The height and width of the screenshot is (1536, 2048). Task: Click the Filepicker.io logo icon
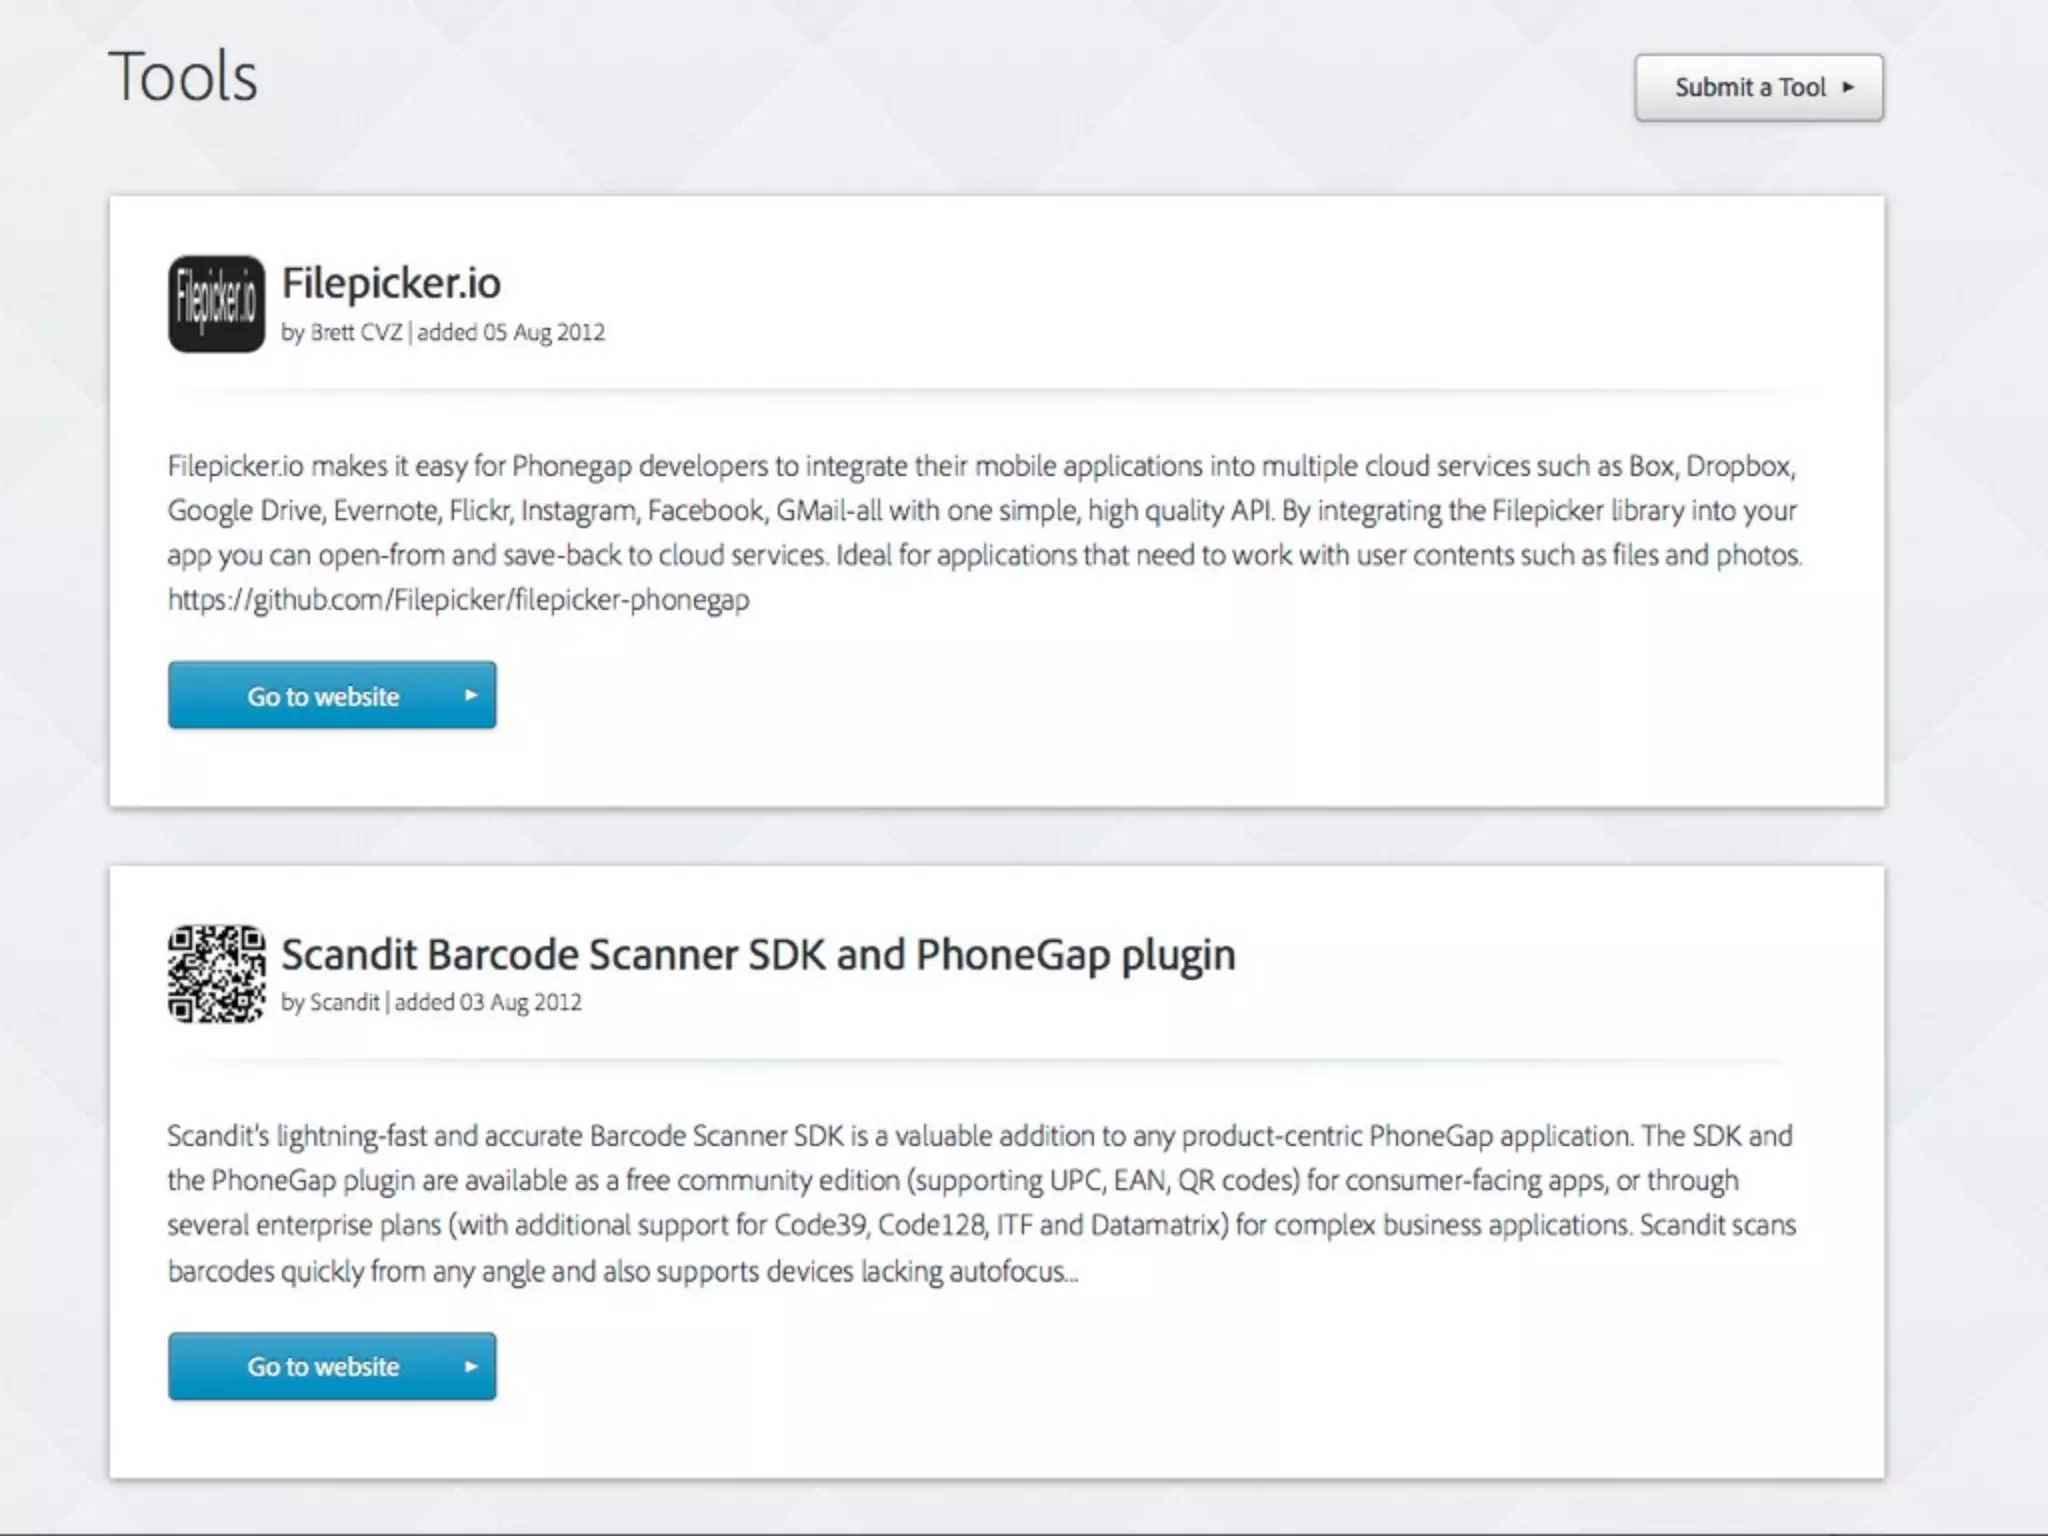216,304
